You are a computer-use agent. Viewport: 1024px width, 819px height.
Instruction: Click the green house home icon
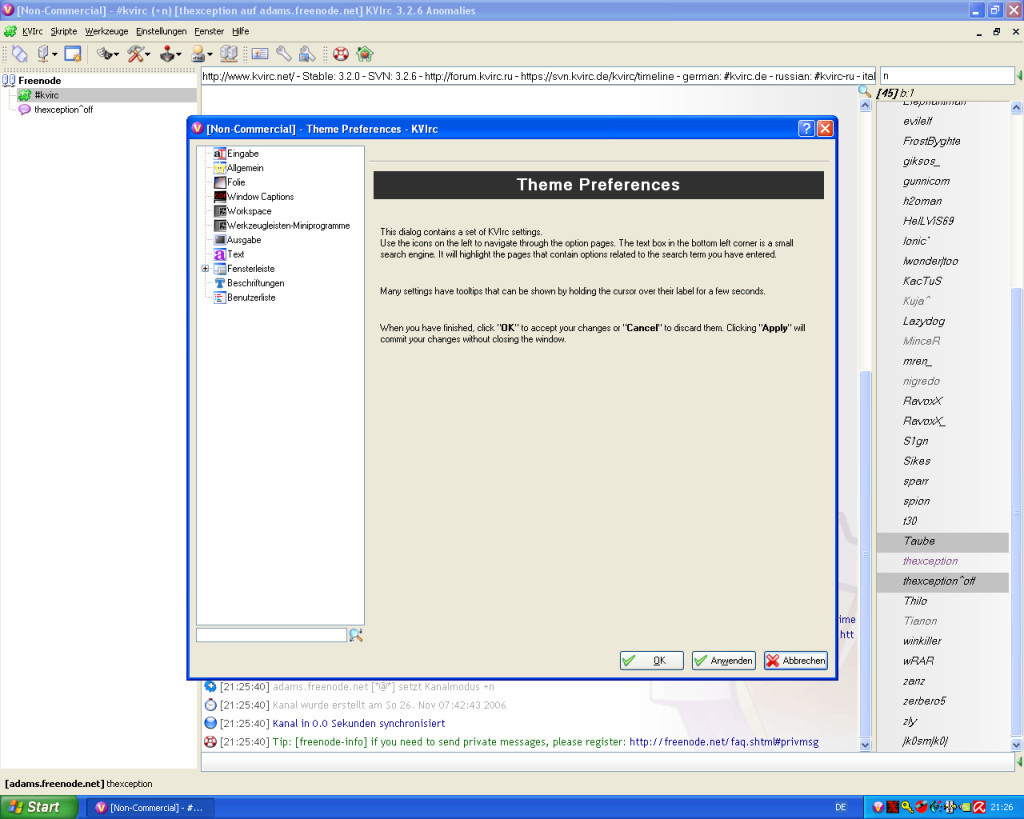(x=364, y=54)
